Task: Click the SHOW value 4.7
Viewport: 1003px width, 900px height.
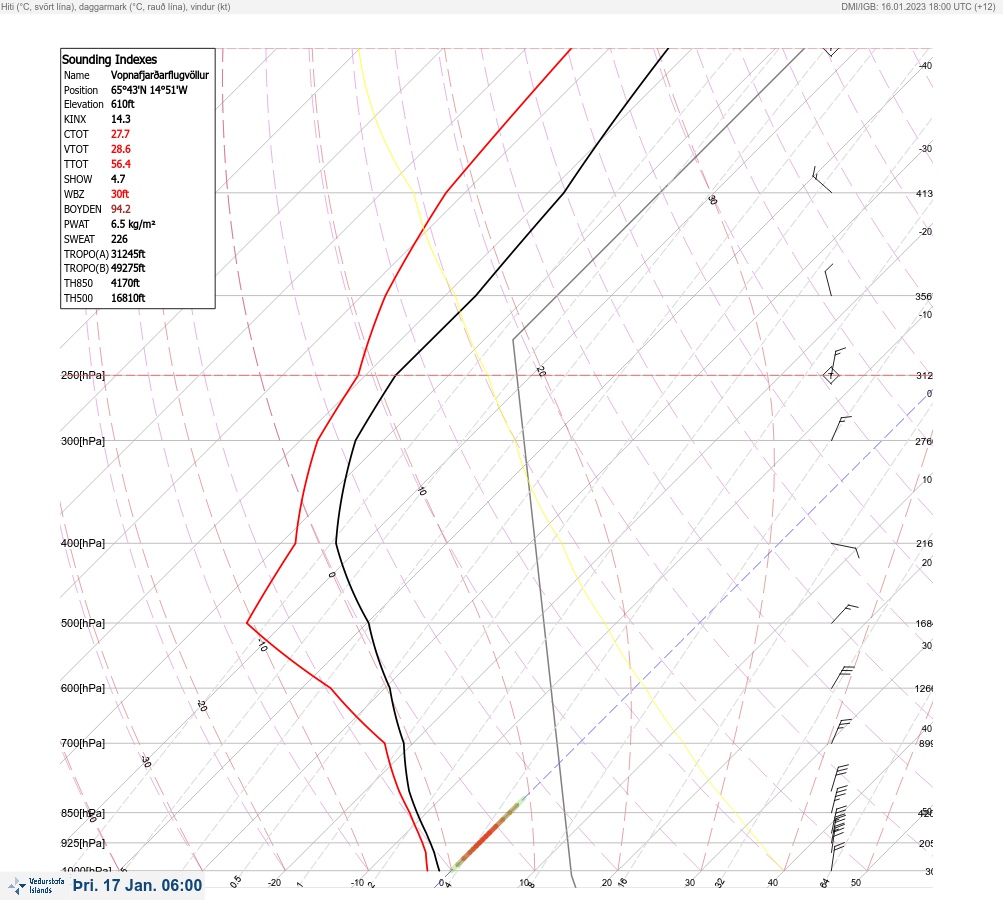Action: [x=118, y=179]
